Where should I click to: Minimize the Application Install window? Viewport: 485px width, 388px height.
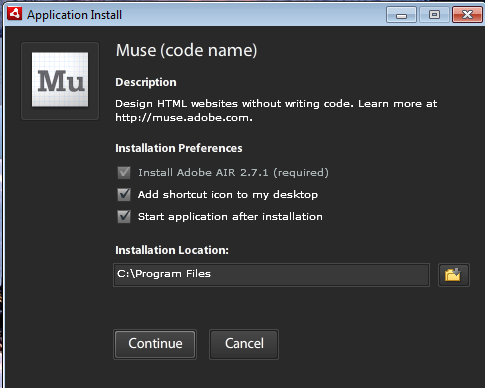click(x=401, y=15)
